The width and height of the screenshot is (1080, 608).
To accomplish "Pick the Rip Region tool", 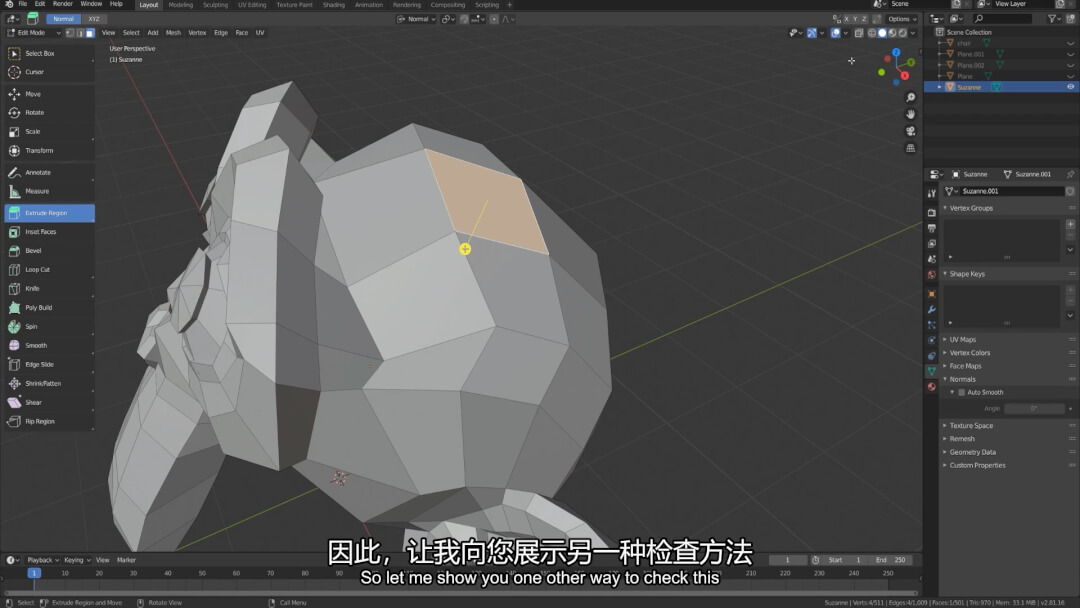I will pos(49,421).
